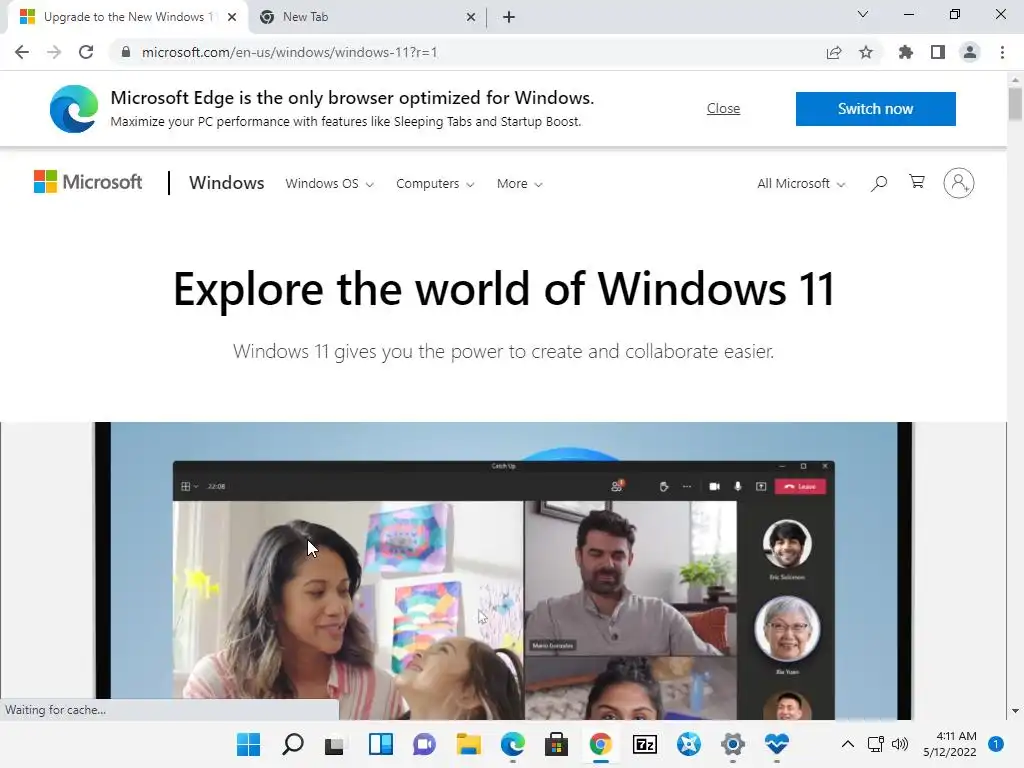
Task: Open File Explorer from taskbar
Action: pyautogui.click(x=468, y=744)
